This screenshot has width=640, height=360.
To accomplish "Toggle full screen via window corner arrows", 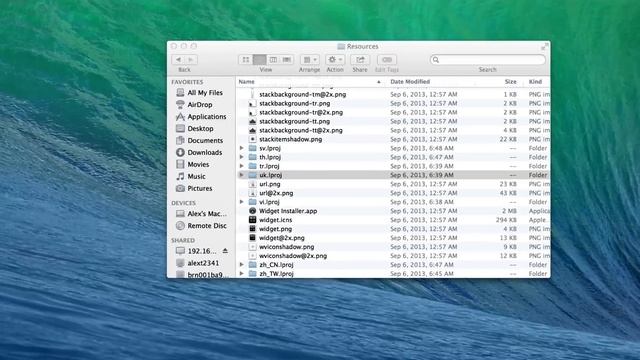I will [x=544, y=47].
